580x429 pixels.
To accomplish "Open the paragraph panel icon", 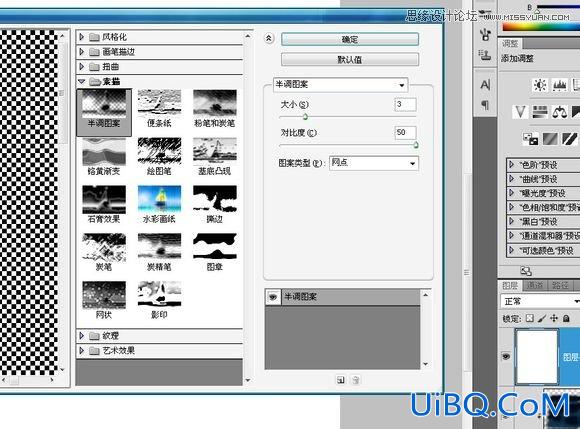I will coord(485,105).
